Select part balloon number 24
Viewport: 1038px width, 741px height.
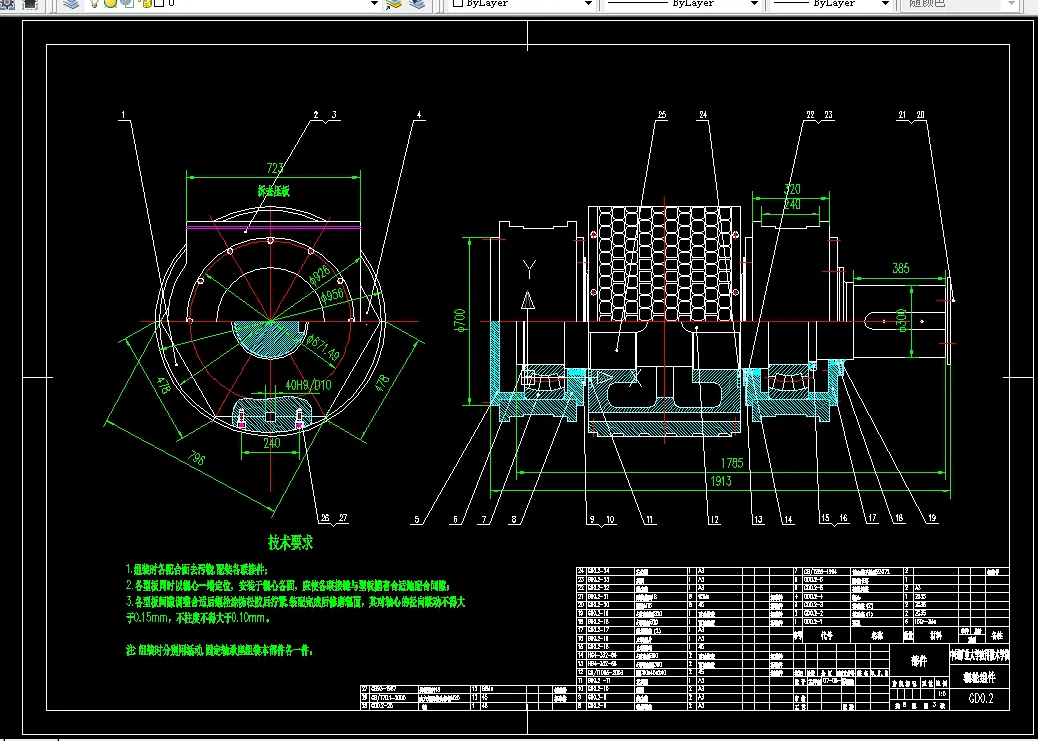[x=703, y=115]
